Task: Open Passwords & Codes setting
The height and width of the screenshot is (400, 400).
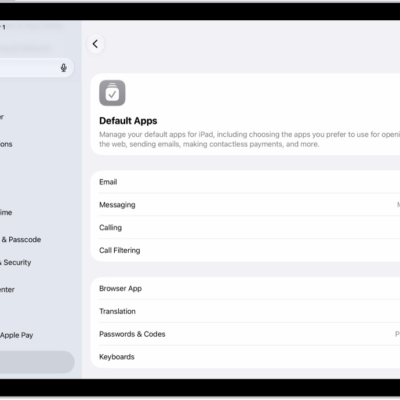Action: (x=245, y=334)
